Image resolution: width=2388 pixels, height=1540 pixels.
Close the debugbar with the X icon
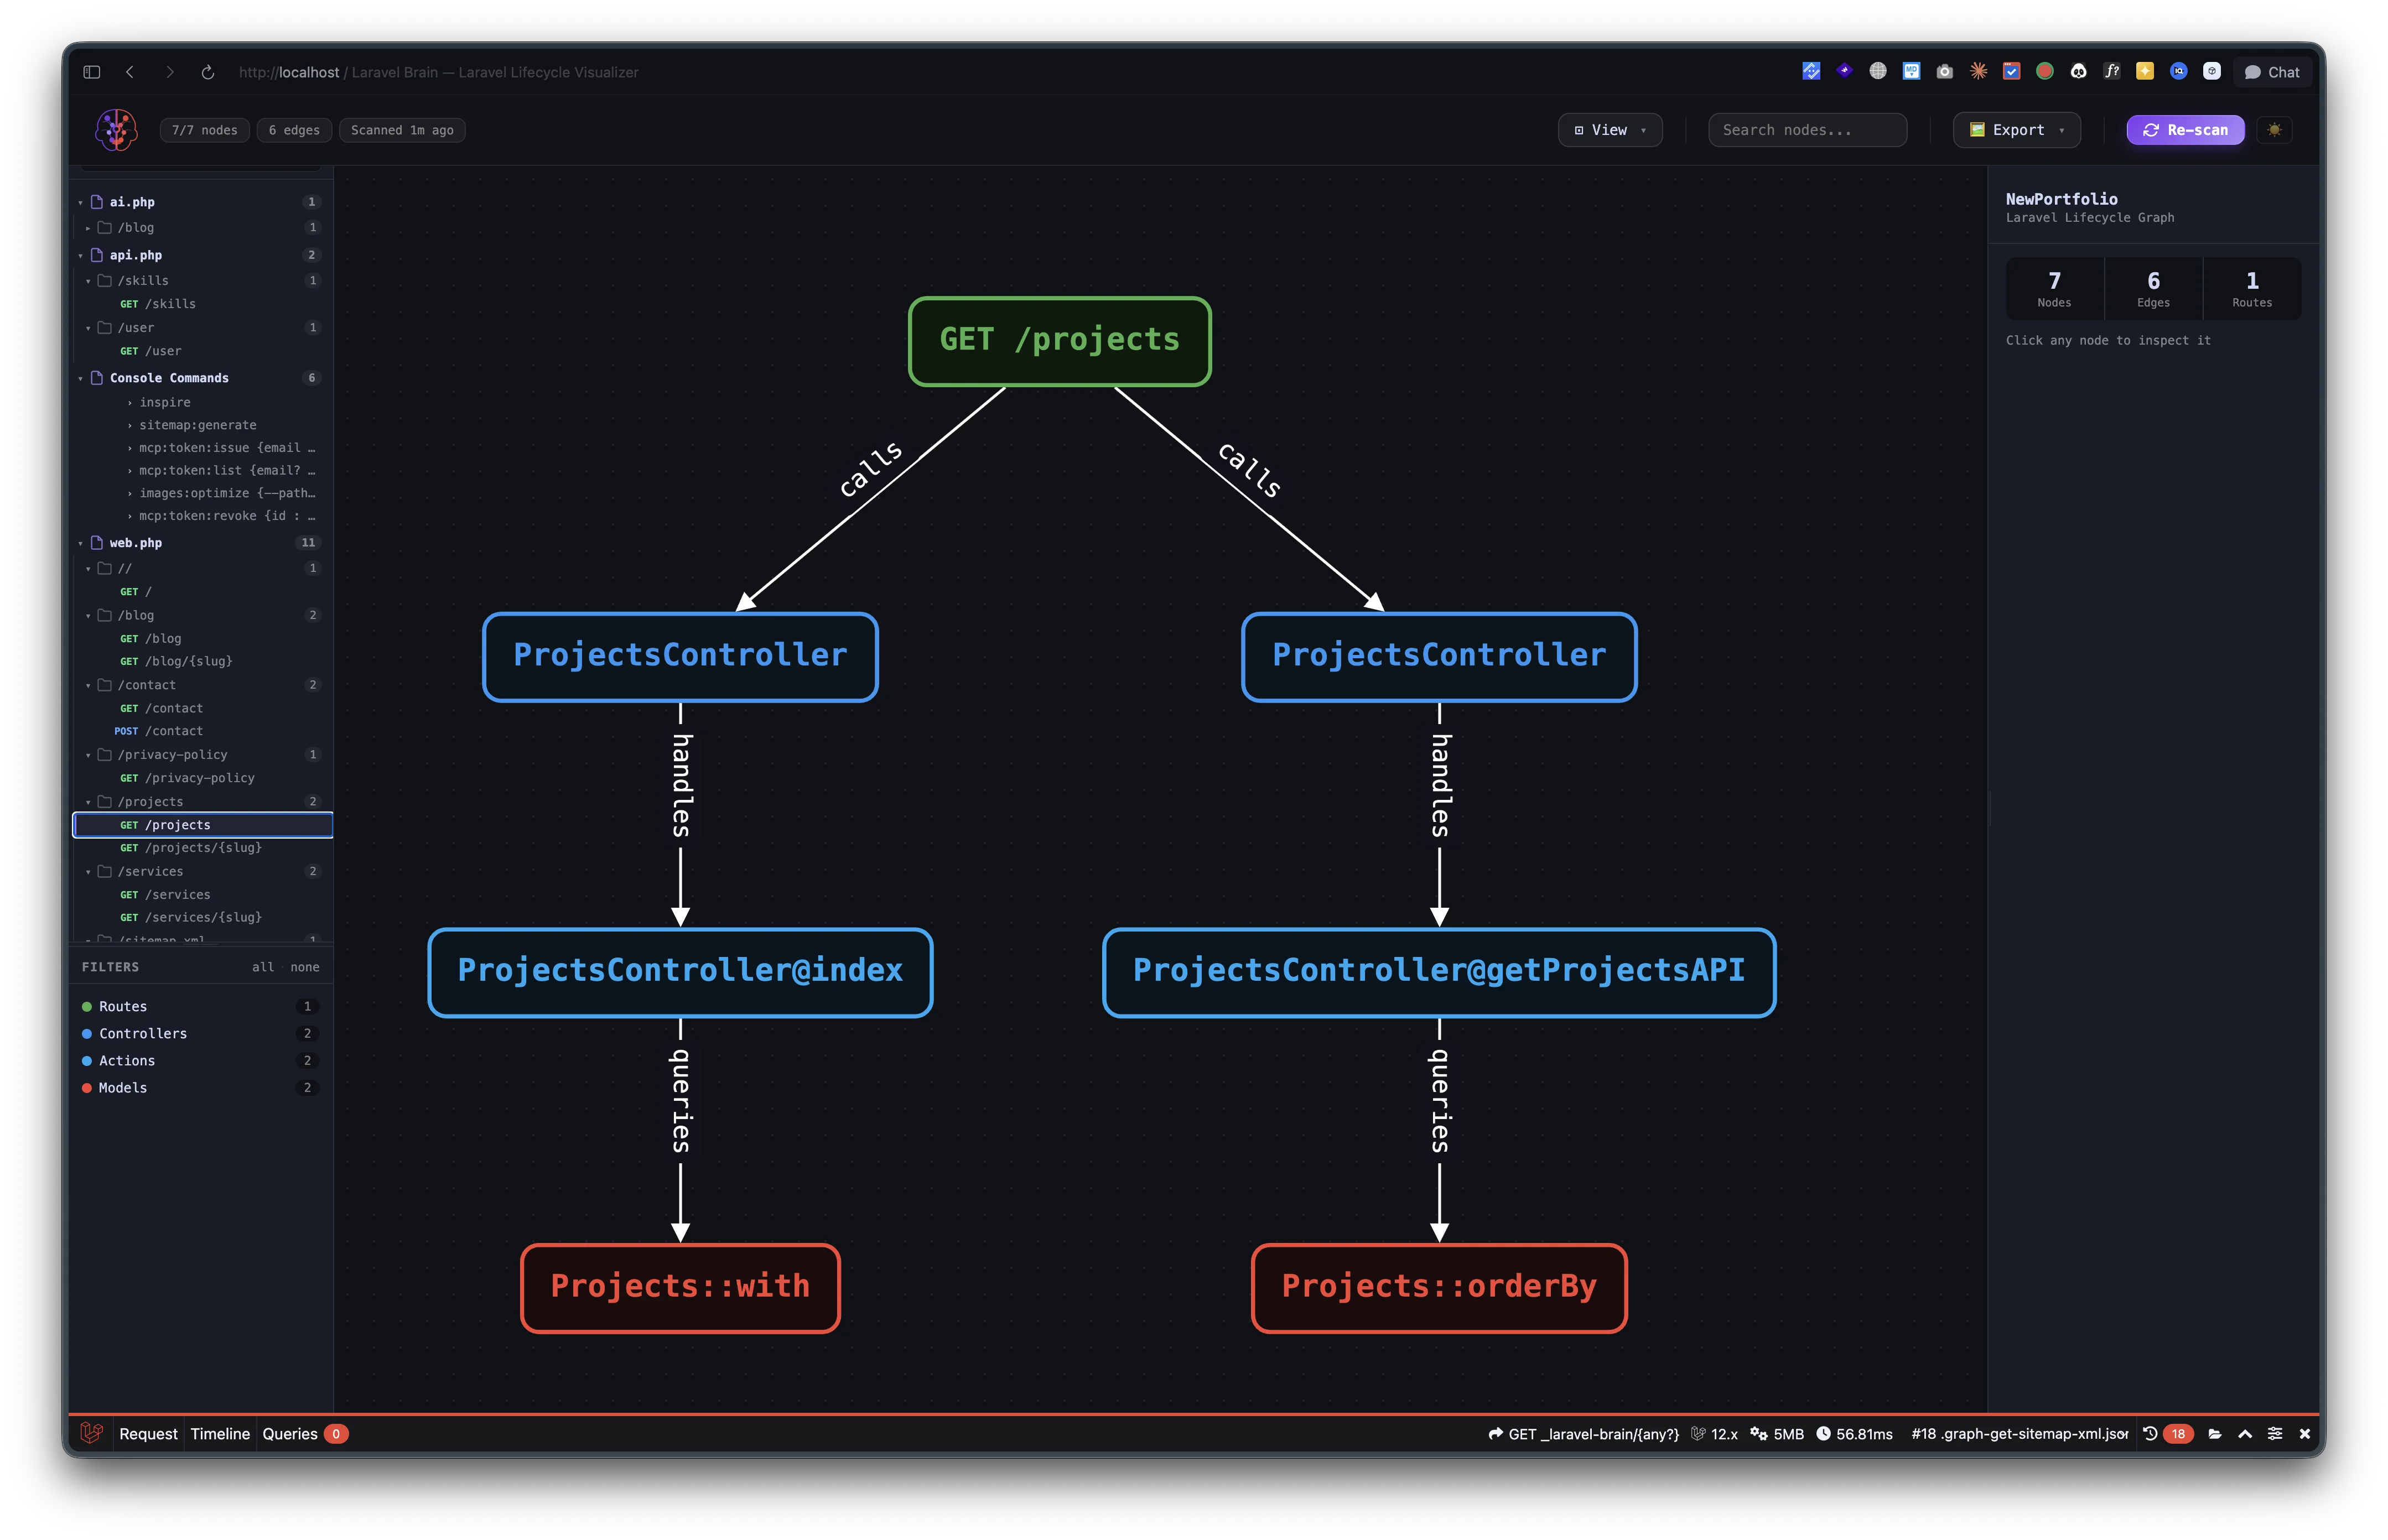tap(2305, 1434)
